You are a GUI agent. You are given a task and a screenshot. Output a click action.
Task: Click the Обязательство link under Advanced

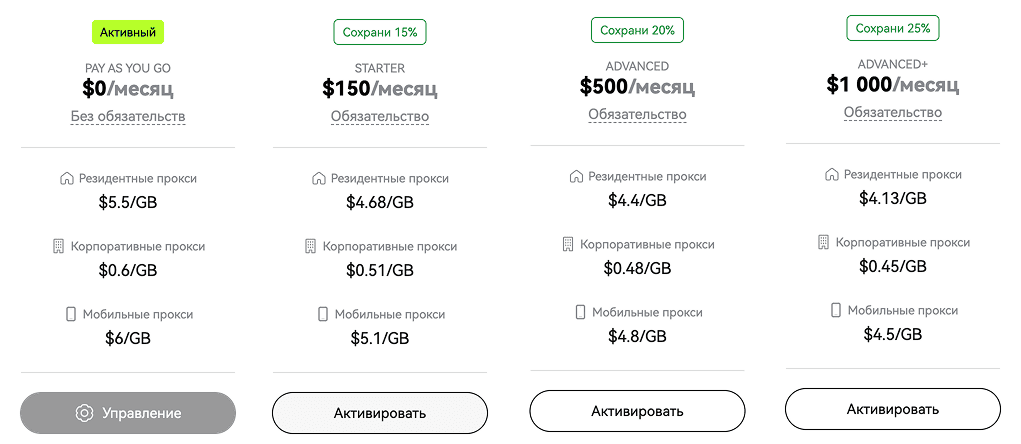tap(637, 115)
